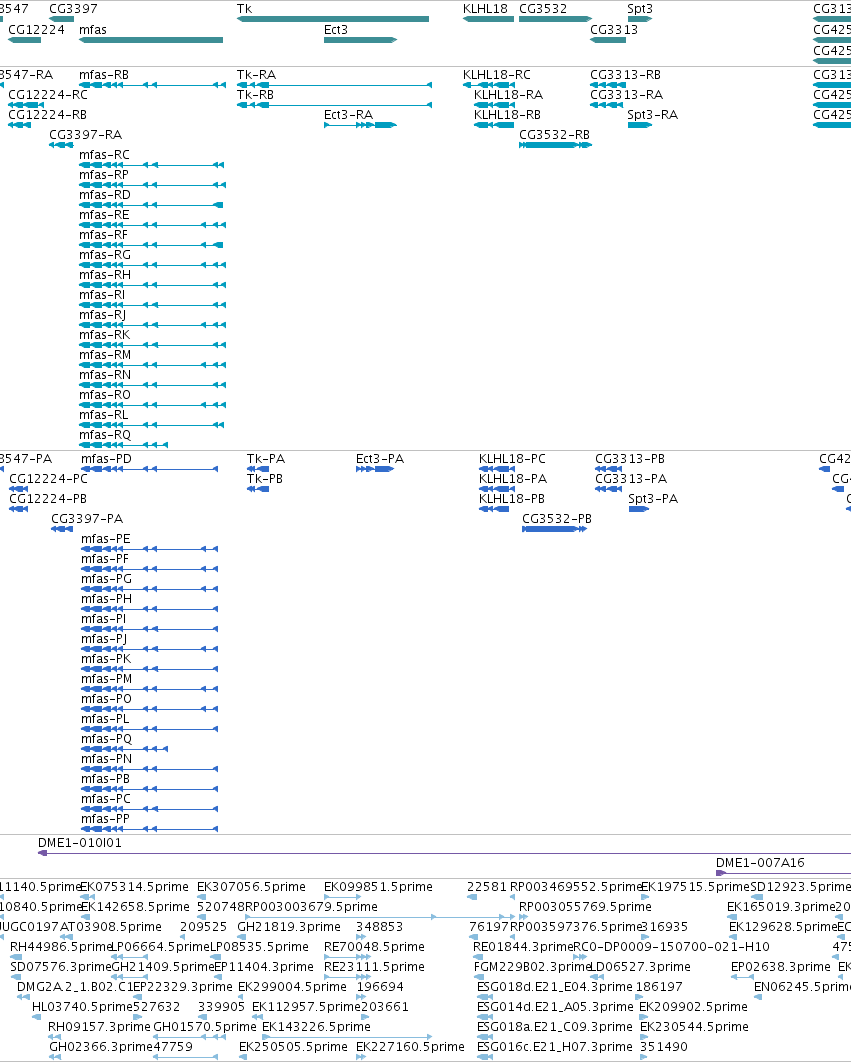Select the Tk gene bar
Image resolution: width=851 pixels, height=1062 pixels.
coord(333,19)
